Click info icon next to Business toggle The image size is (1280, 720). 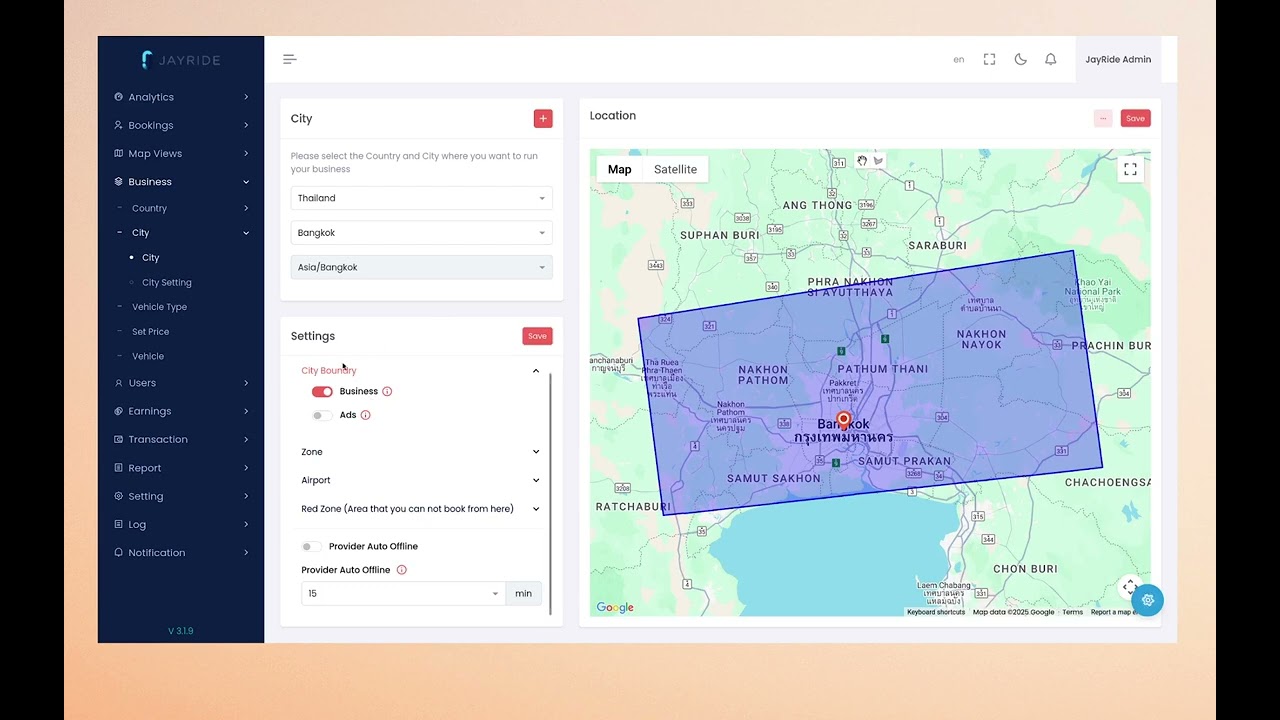387,391
